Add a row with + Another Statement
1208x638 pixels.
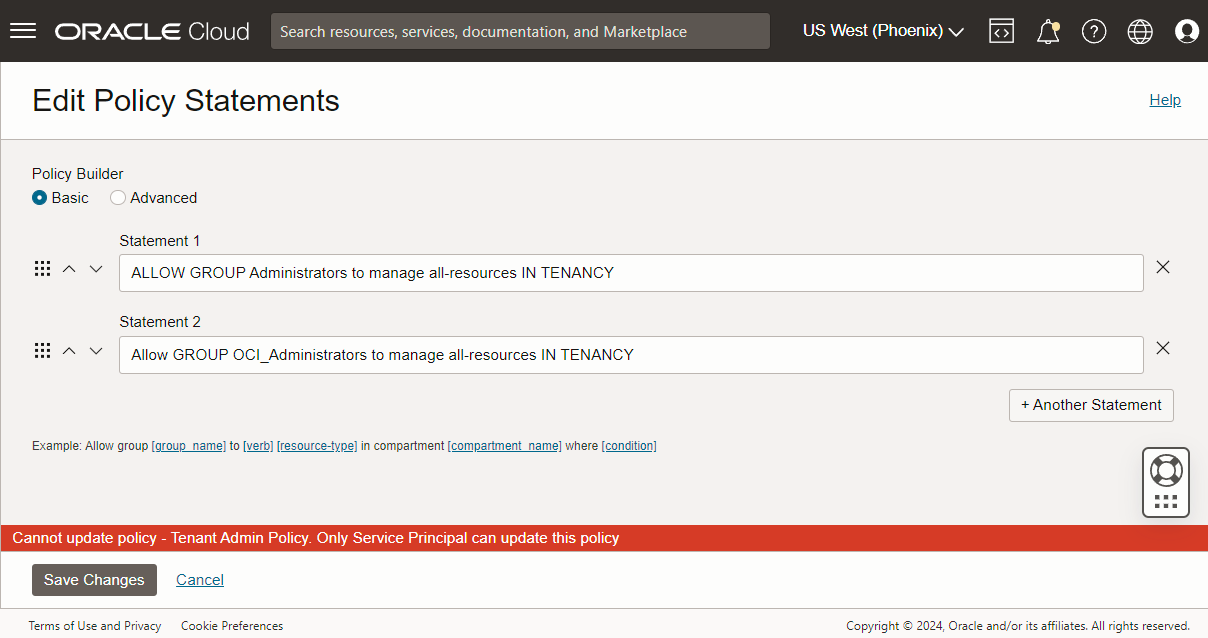coord(1091,405)
